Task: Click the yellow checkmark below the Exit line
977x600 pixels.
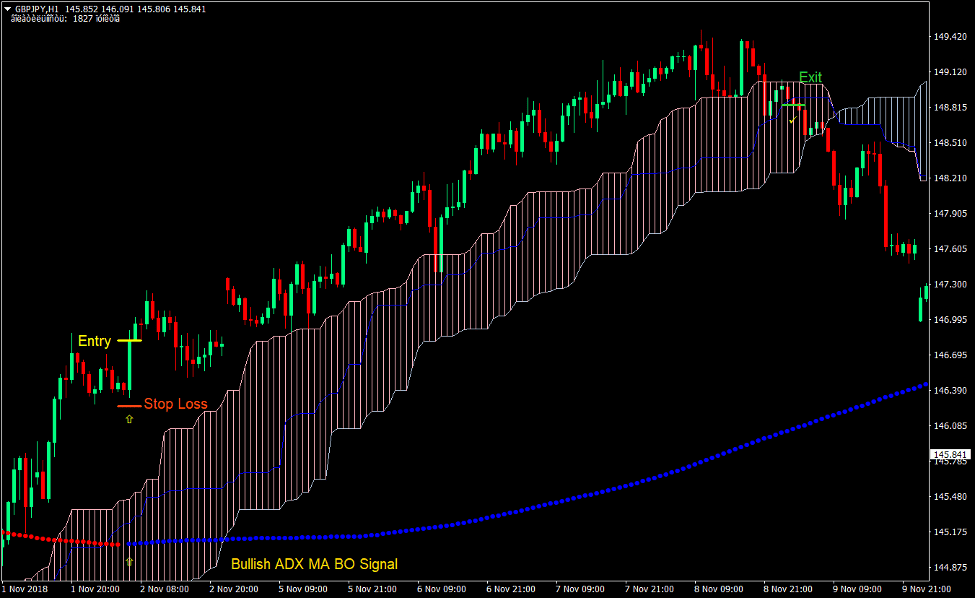Action: click(x=792, y=120)
